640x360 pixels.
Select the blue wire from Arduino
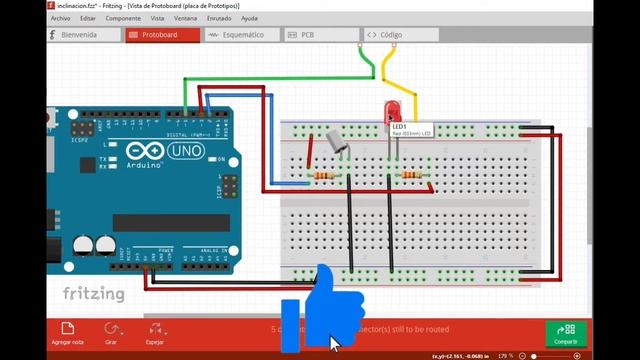pyautogui.click(x=271, y=139)
